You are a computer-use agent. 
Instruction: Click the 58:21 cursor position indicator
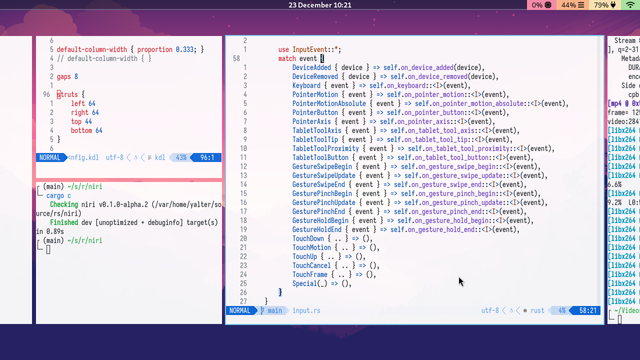coord(588,311)
